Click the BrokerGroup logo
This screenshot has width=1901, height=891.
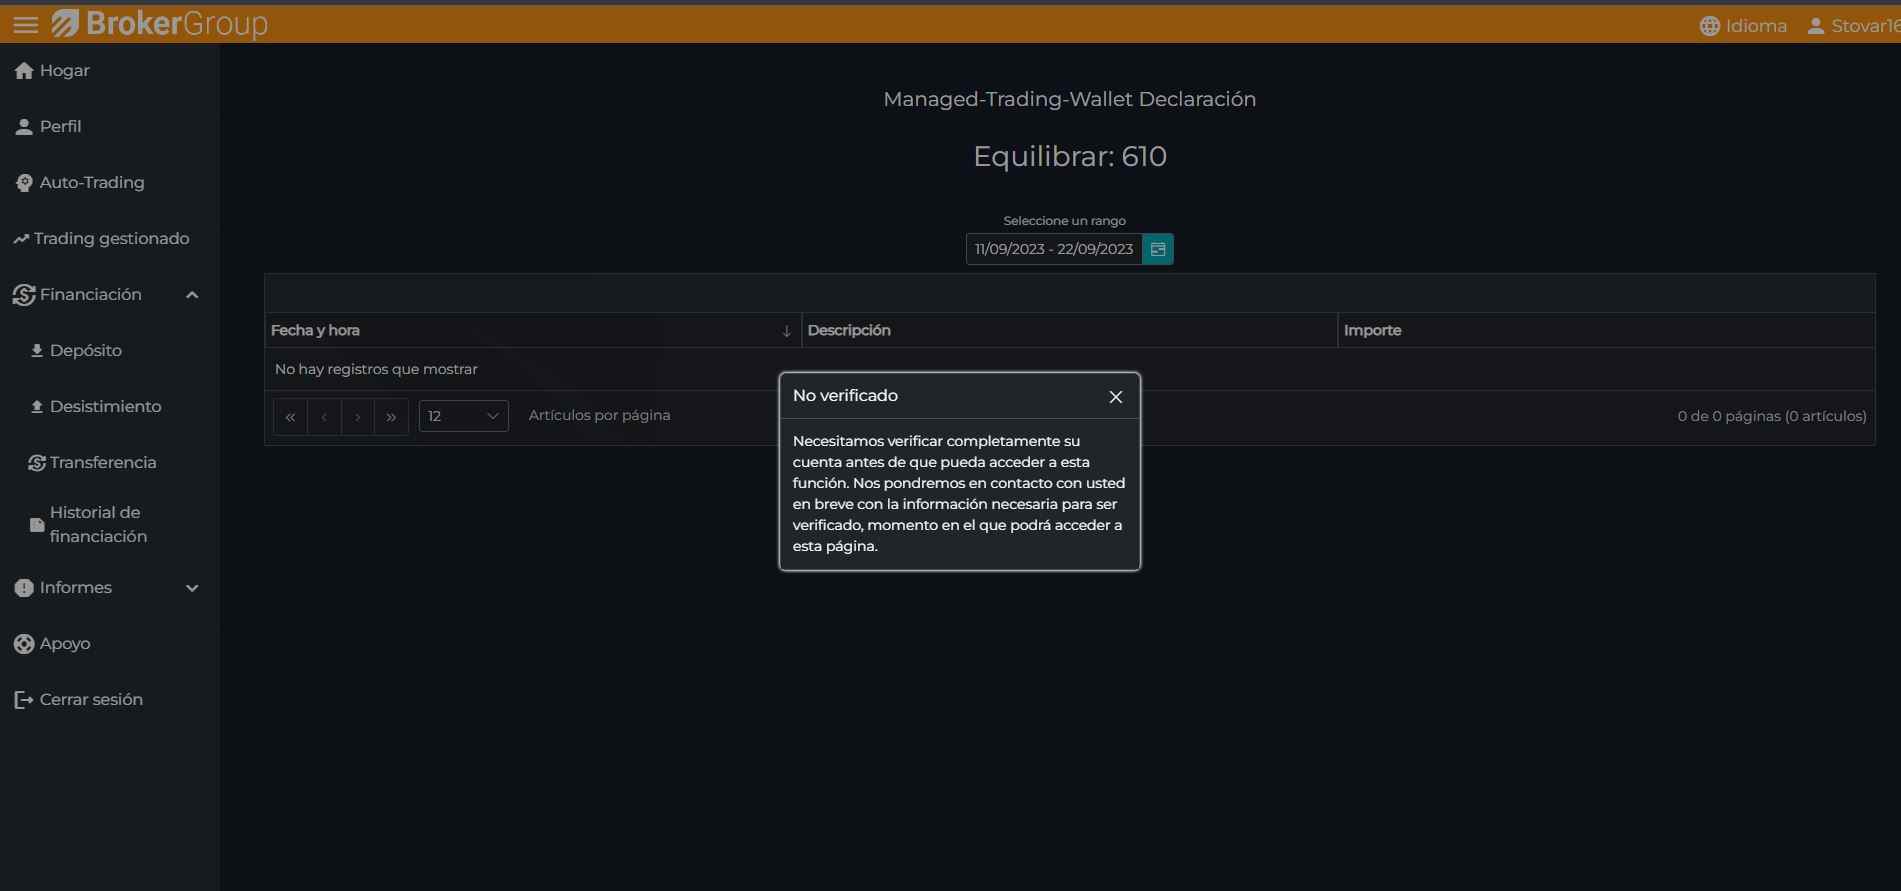(160, 23)
